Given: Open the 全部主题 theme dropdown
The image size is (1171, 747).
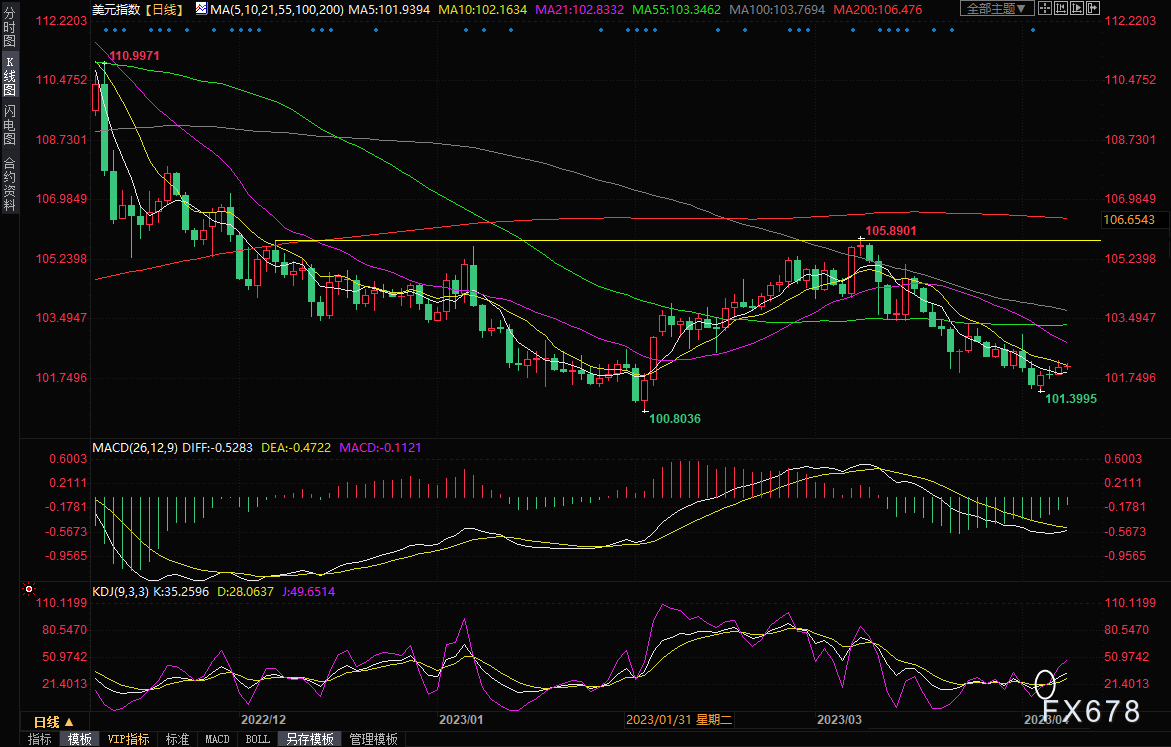Looking at the screenshot, I should pos(997,8).
